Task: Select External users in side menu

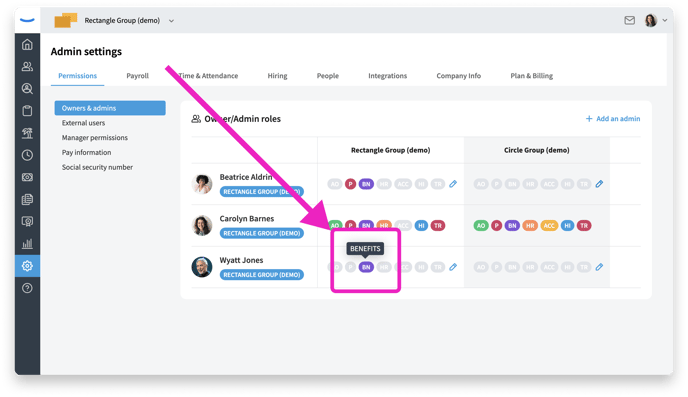Action: (83, 123)
